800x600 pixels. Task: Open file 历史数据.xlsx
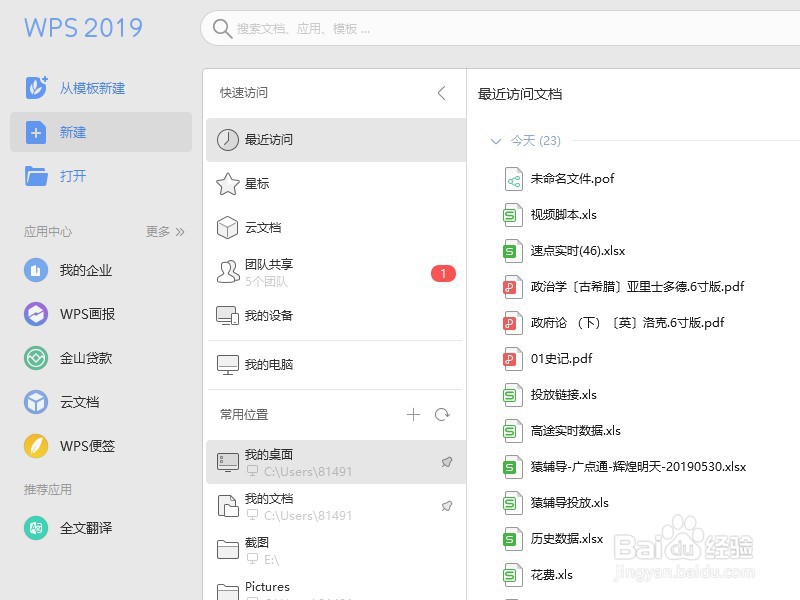click(554, 539)
